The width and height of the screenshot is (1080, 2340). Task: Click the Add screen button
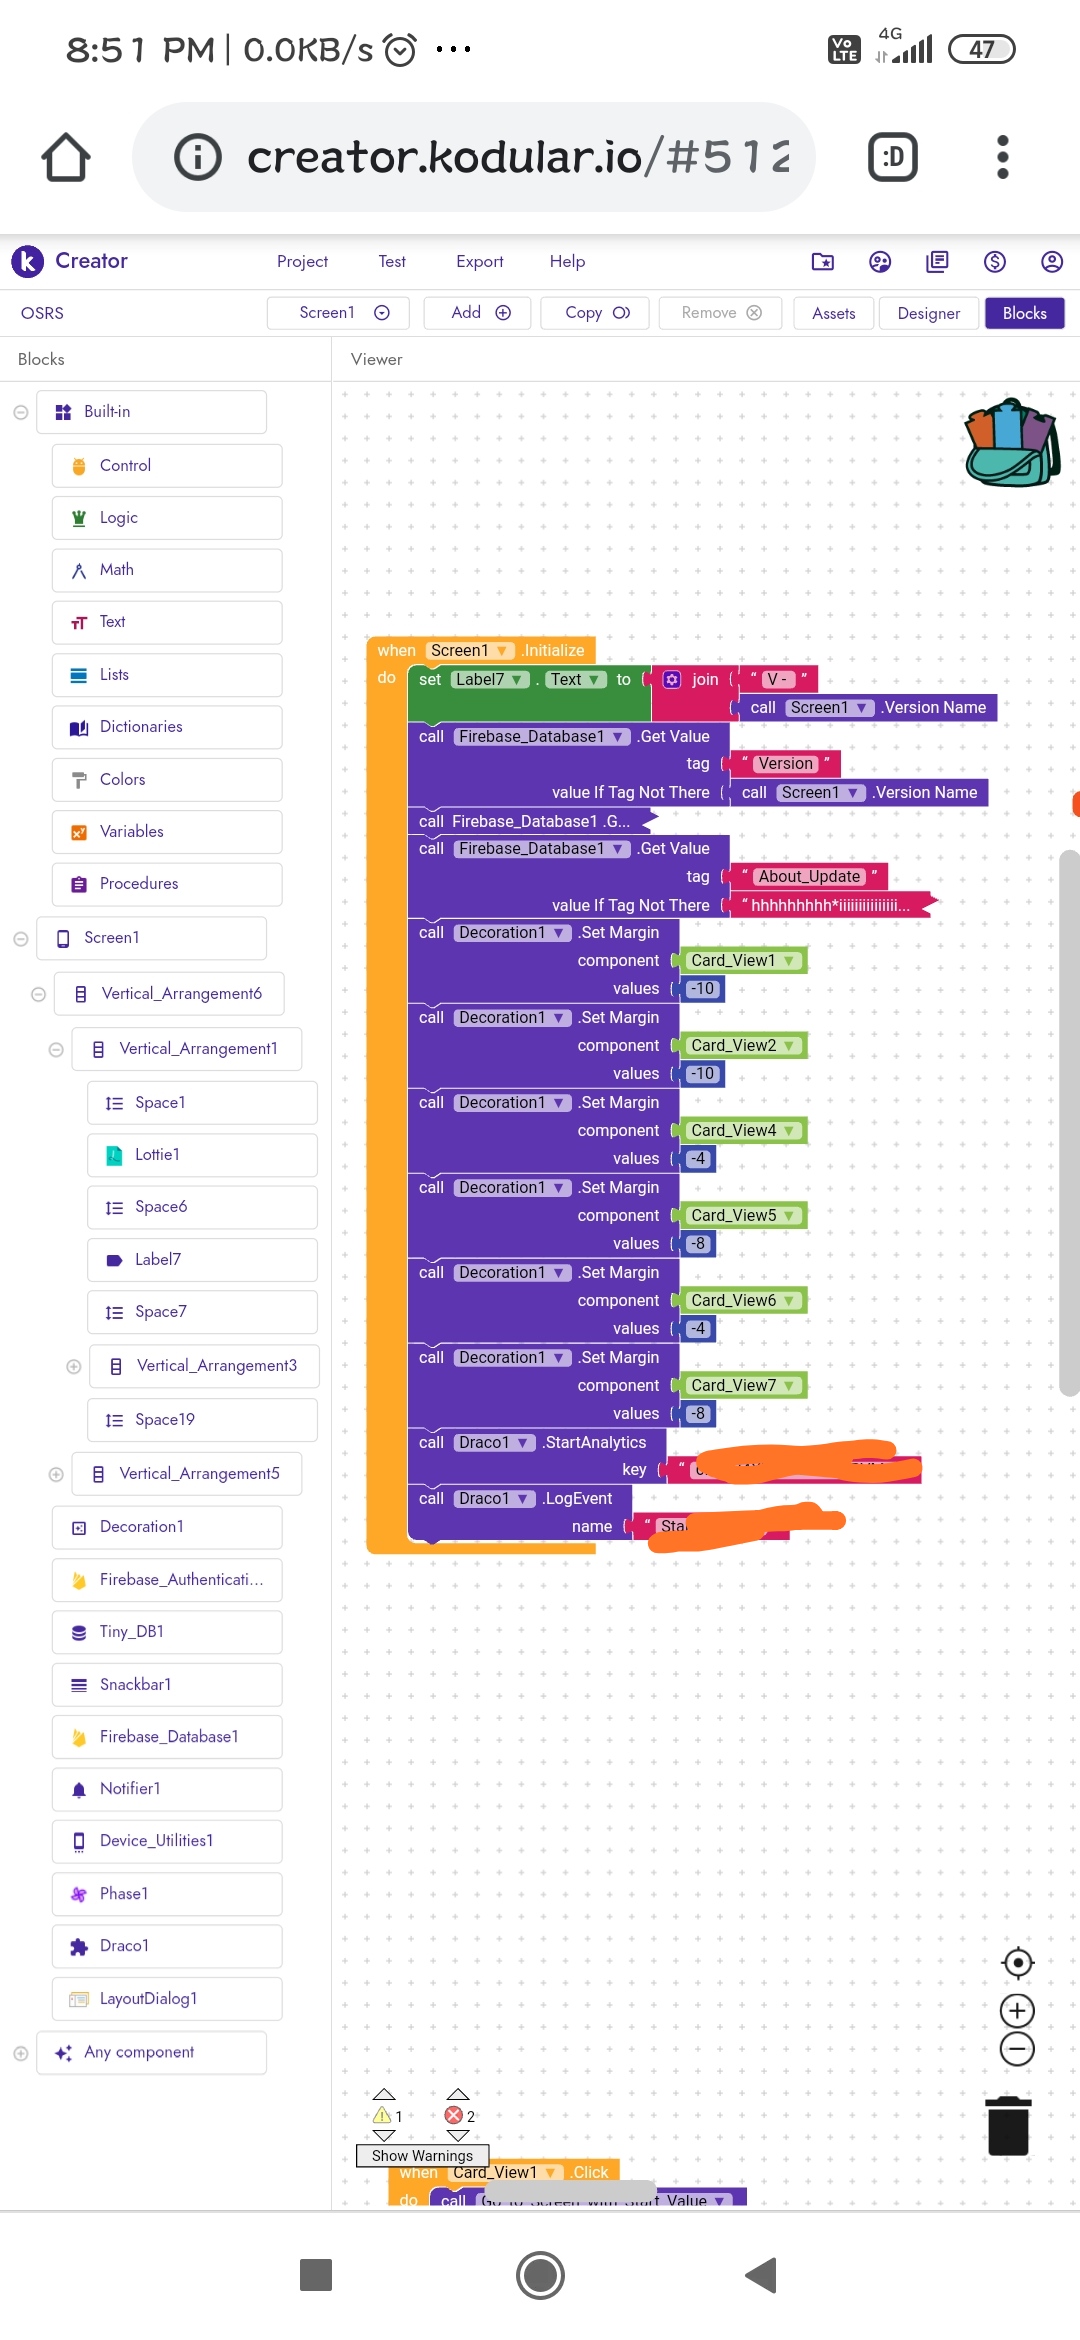477,313
